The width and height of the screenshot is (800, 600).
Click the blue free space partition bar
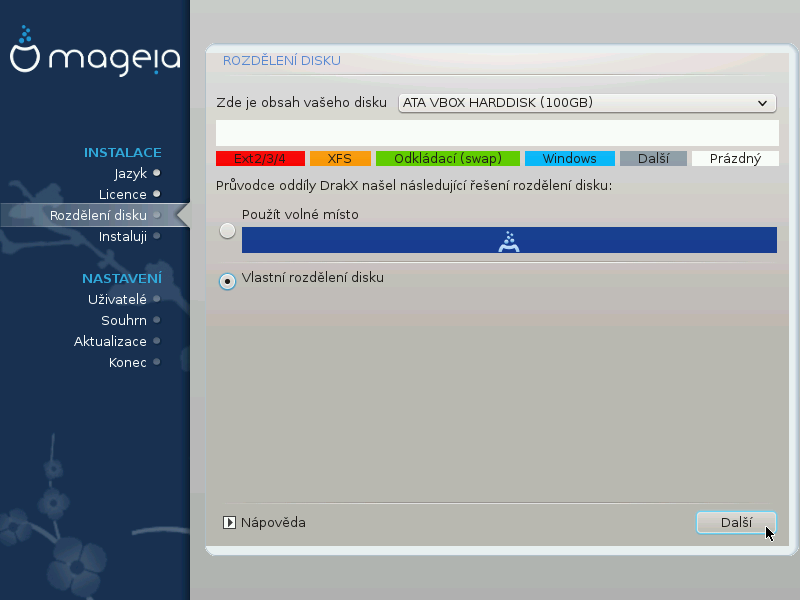click(509, 240)
